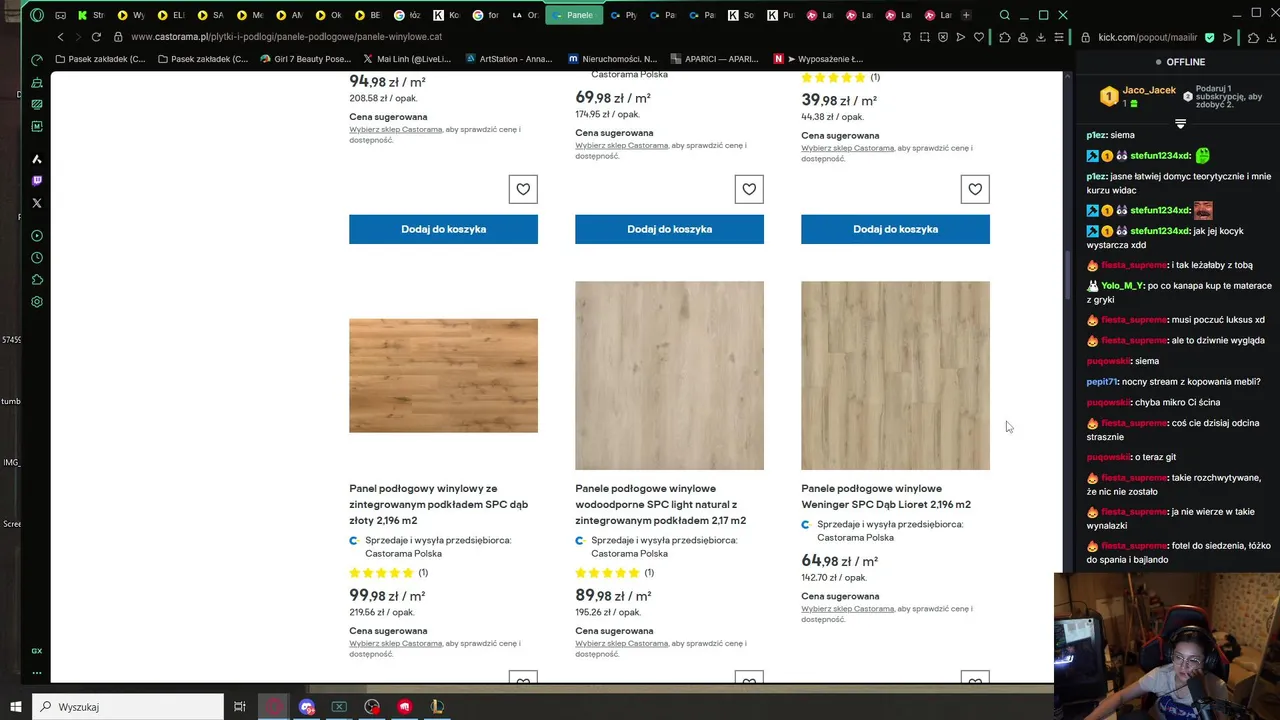Open 'Girl 7 Beauty Pose...' bookmark

click(x=305, y=59)
